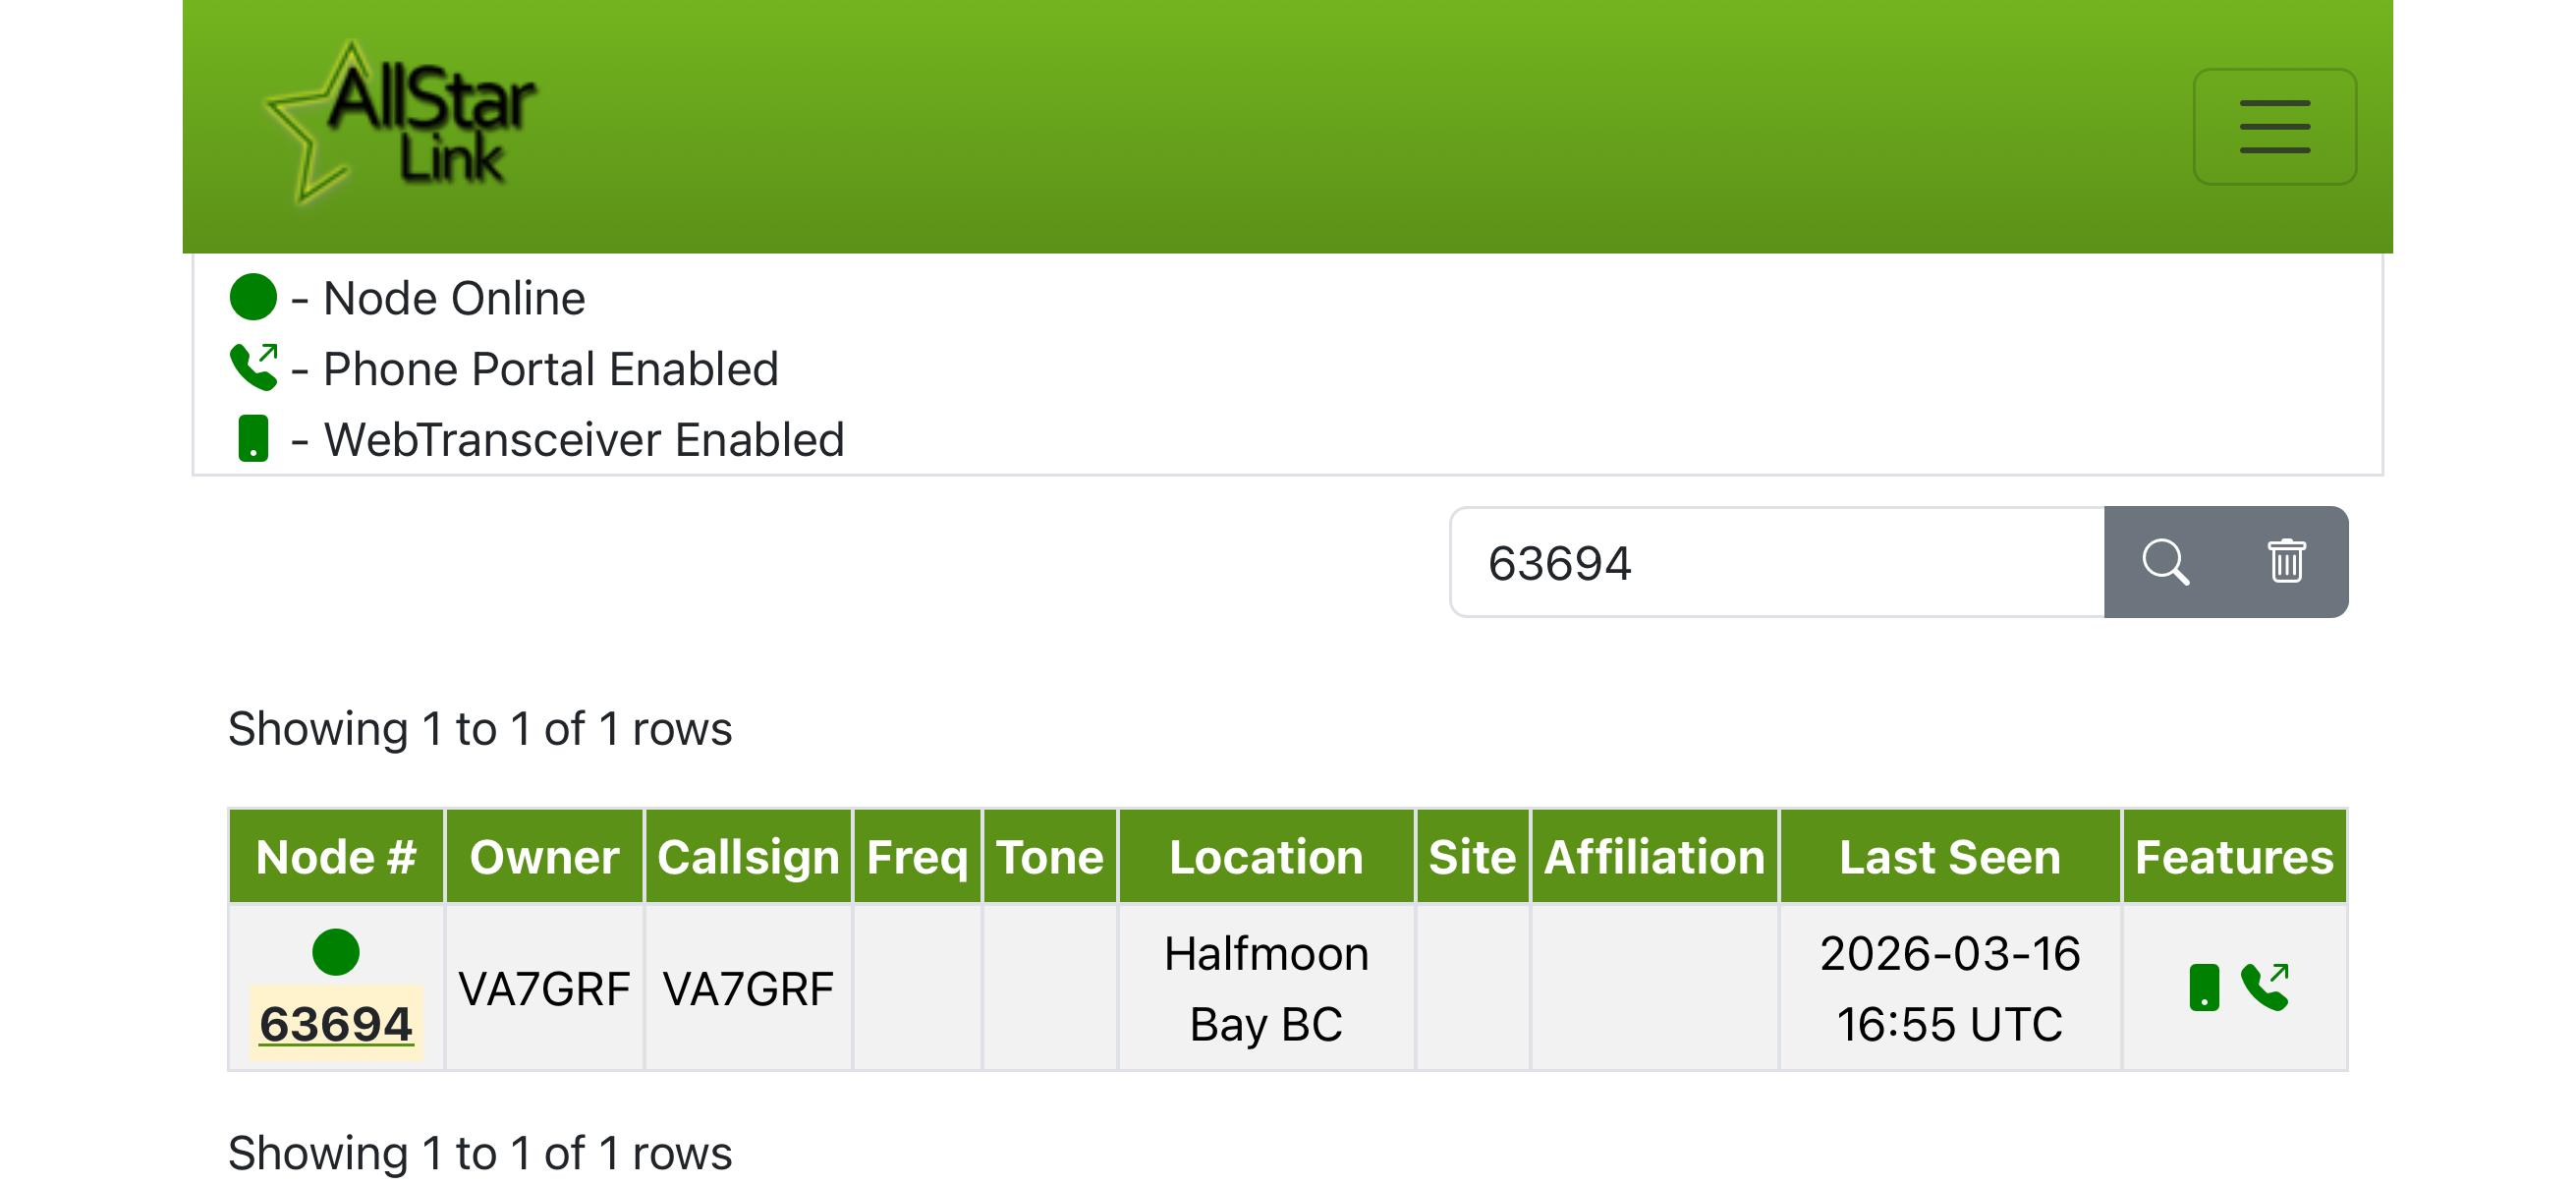Click the Node Online legend dot
2576x1185 pixels.
[x=253, y=298]
